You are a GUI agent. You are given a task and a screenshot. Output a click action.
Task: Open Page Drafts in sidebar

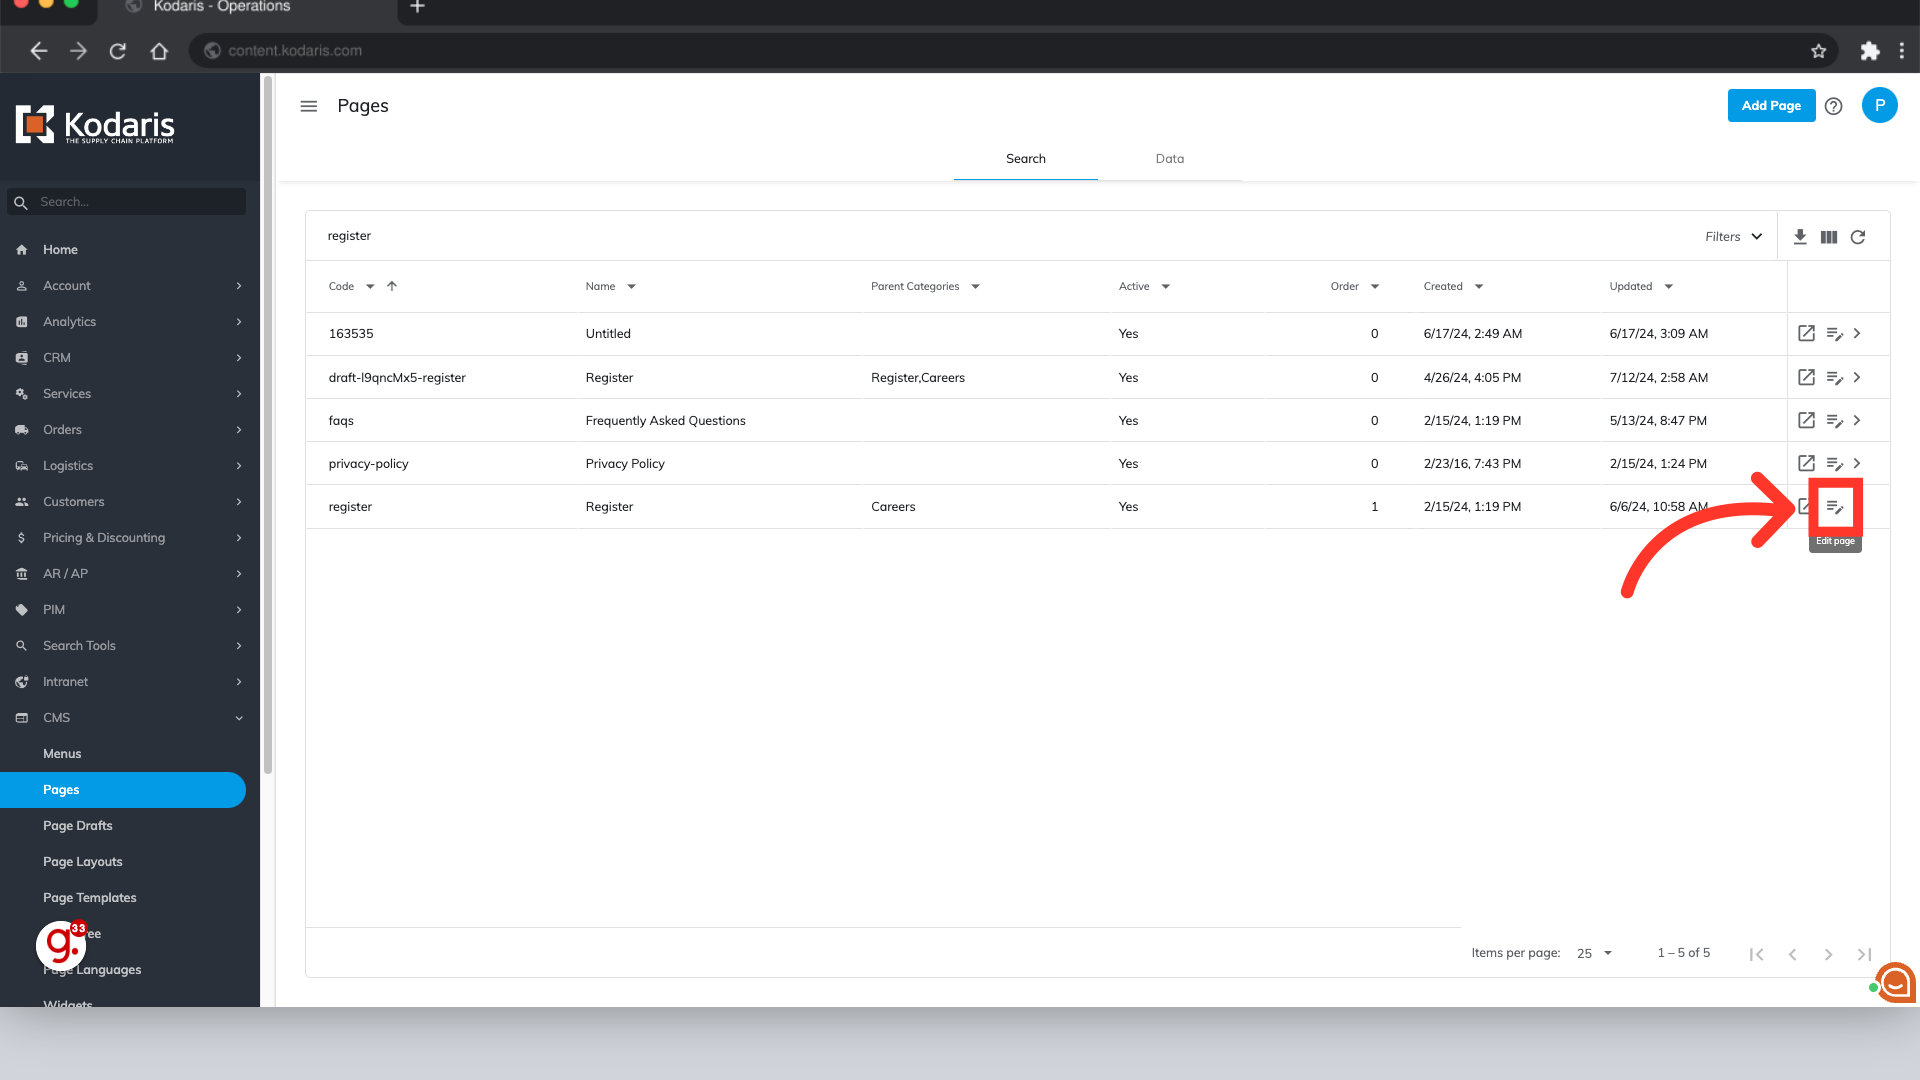click(78, 826)
